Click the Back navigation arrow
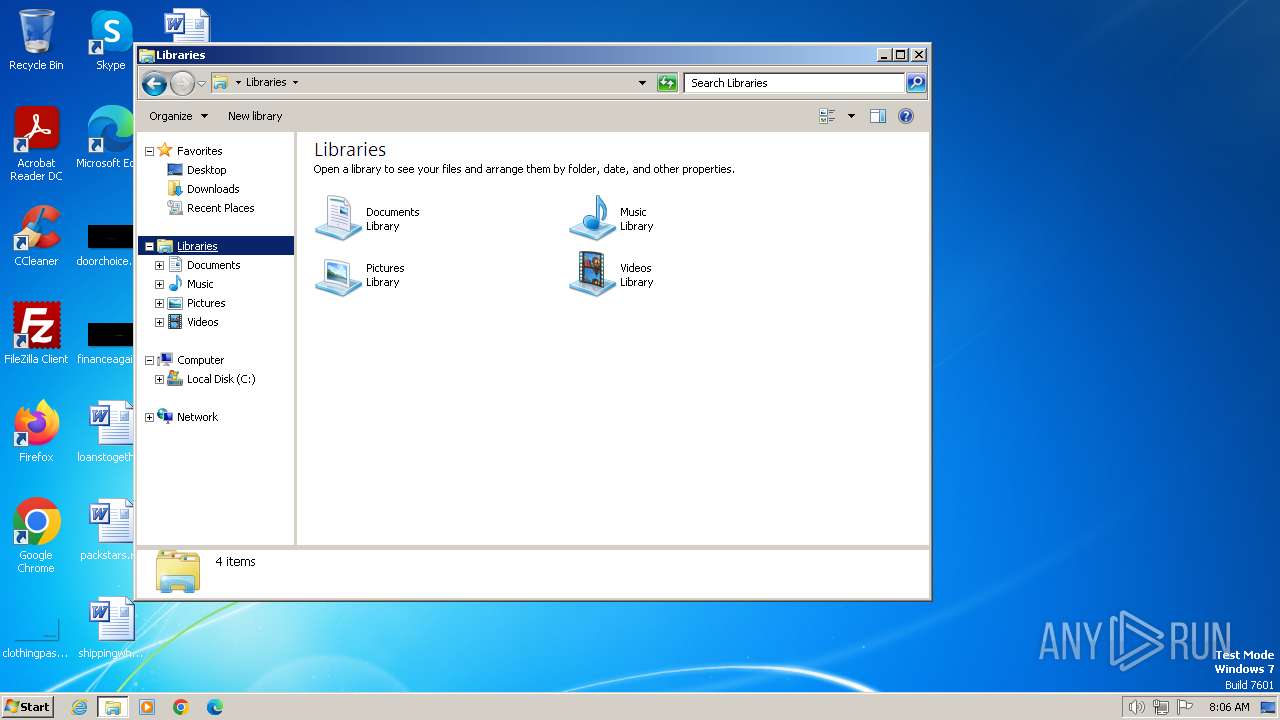1280x720 pixels. (154, 83)
